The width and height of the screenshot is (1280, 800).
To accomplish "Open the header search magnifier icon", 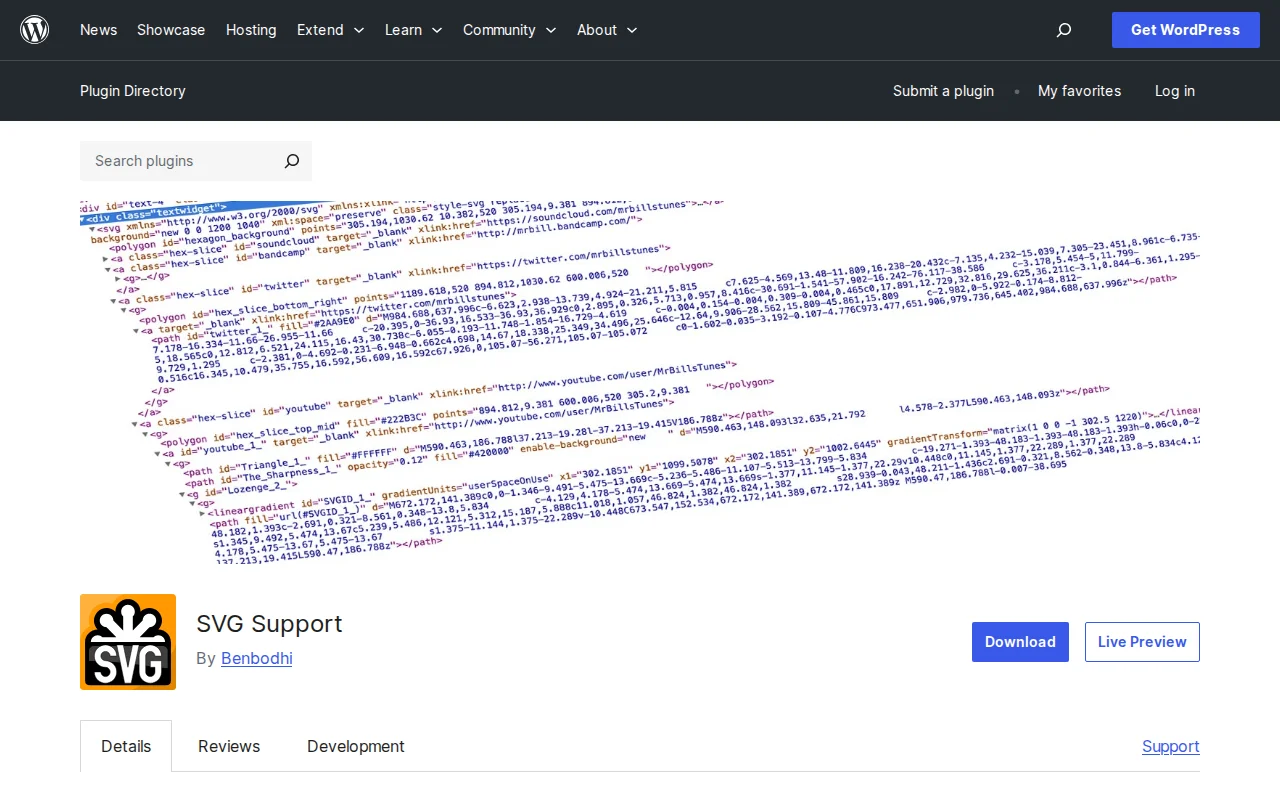I will pyautogui.click(x=1064, y=30).
